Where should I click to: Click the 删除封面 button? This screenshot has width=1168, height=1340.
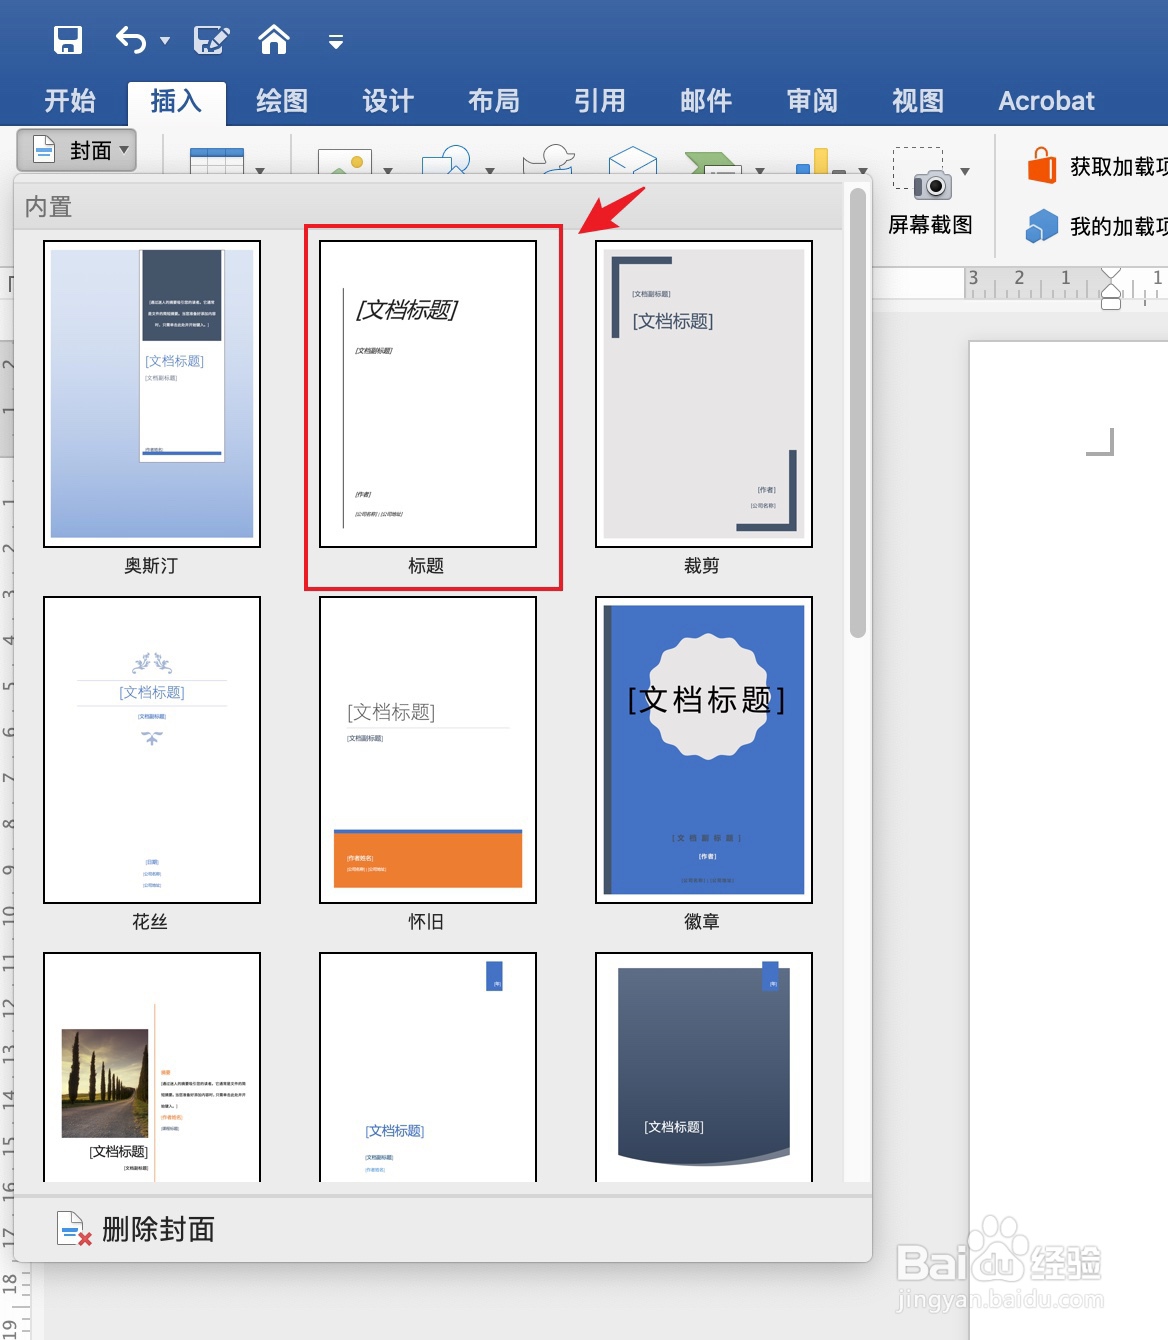click(x=138, y=1228)
